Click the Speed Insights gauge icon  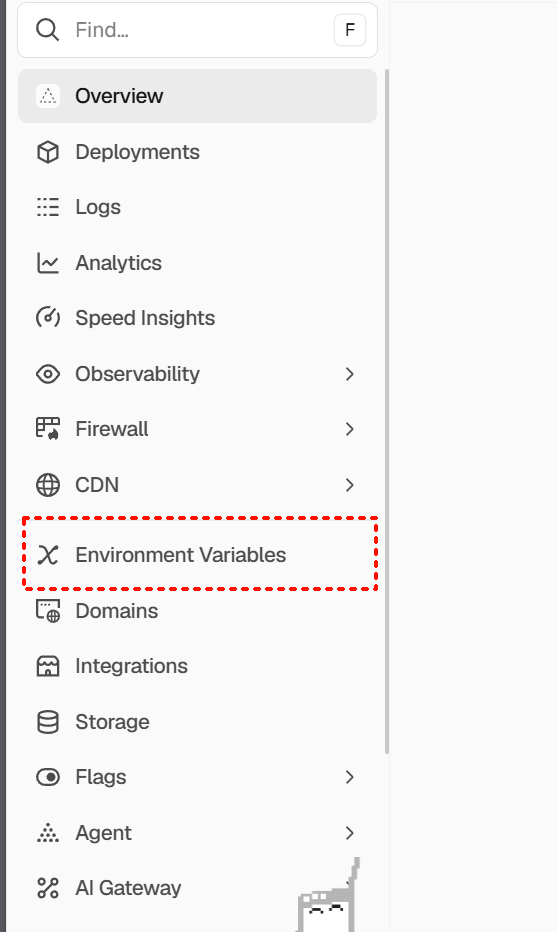48,318
